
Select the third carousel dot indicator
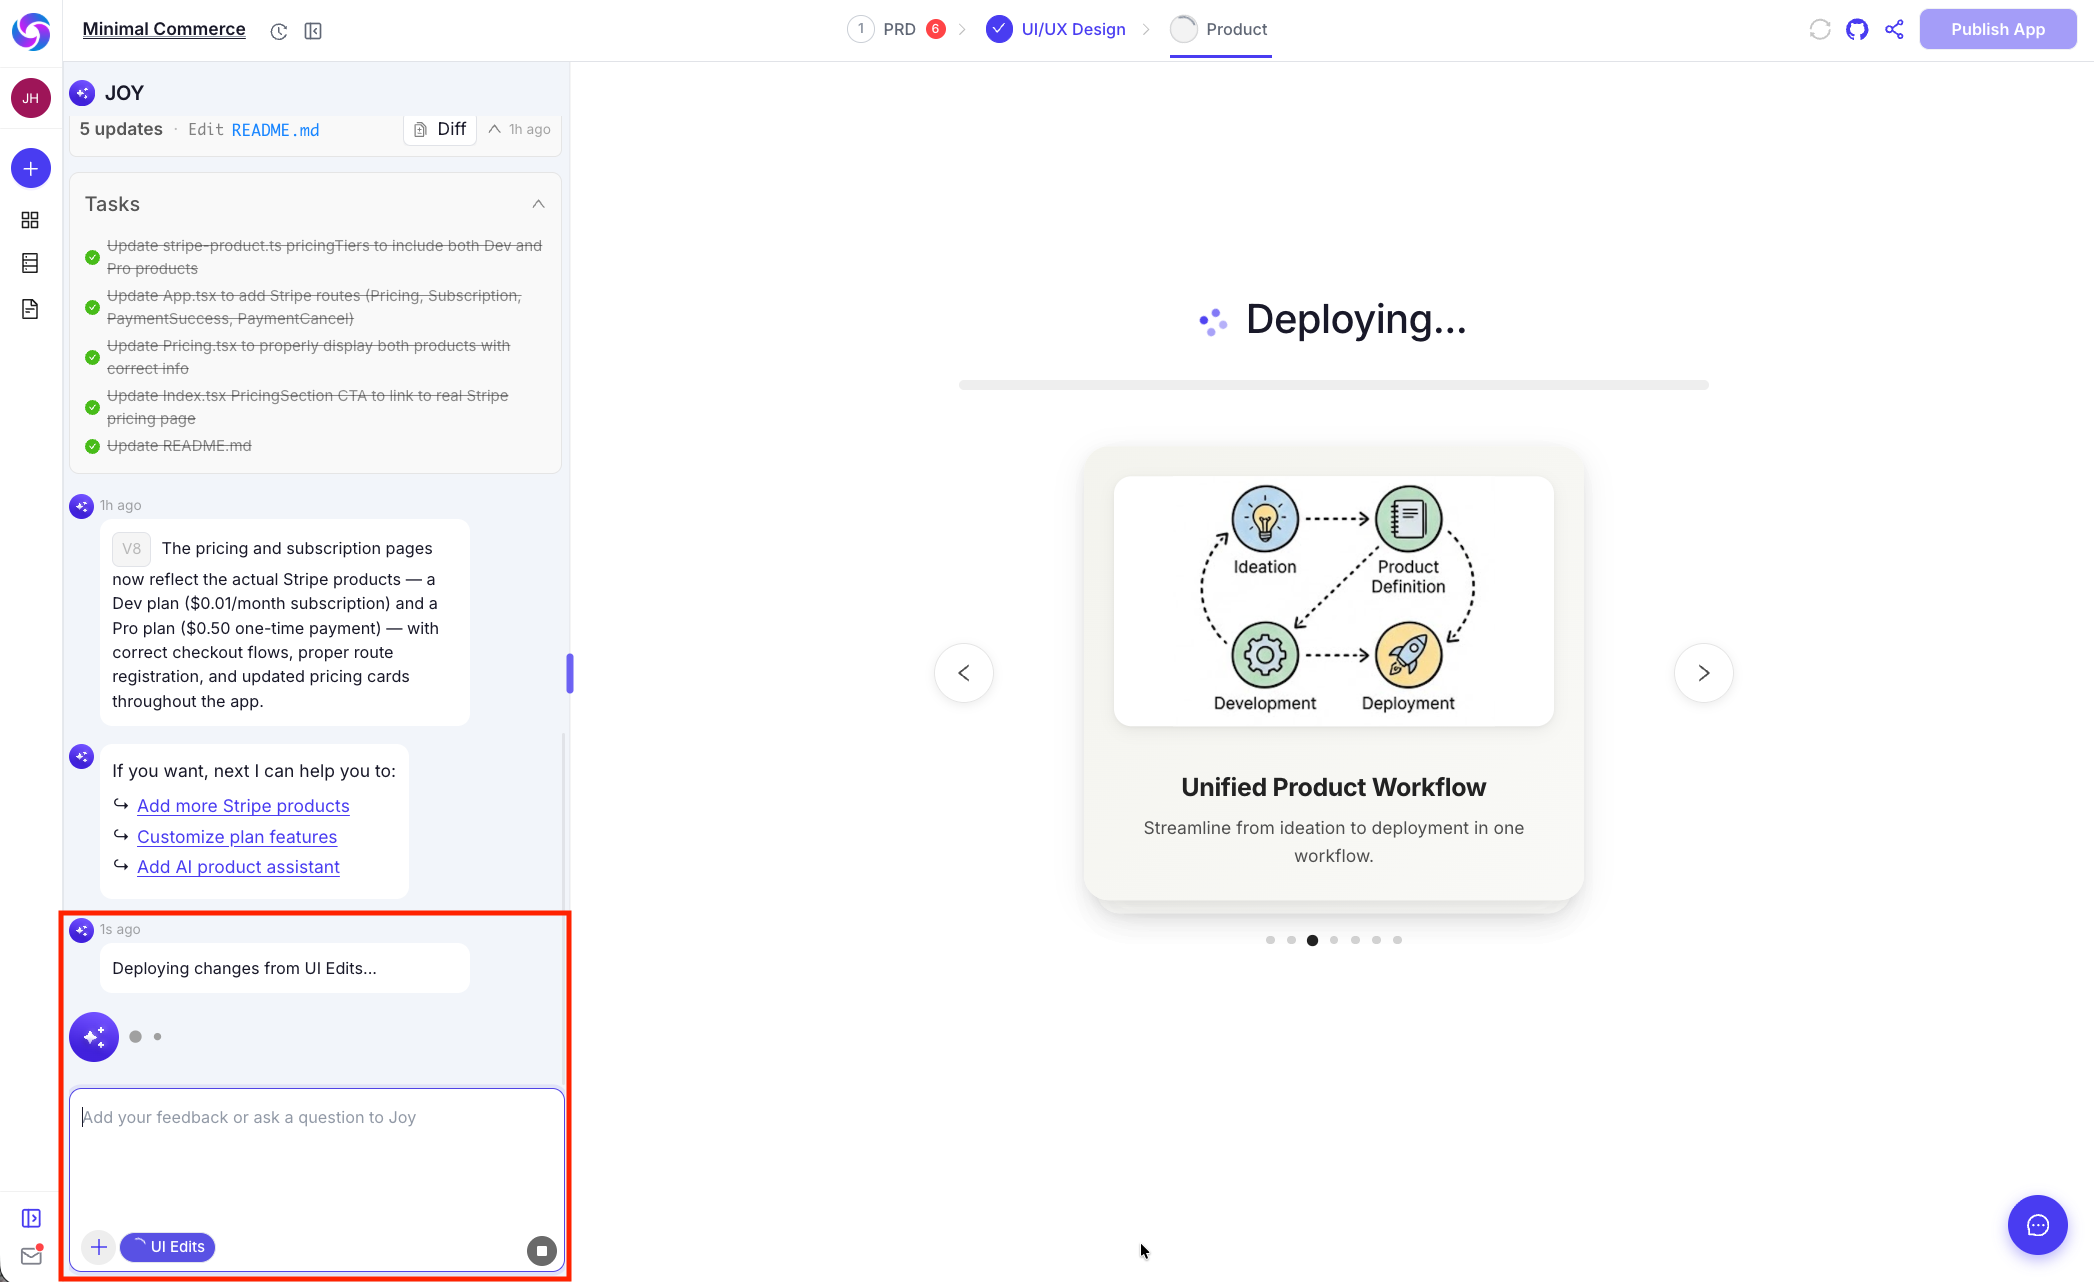(1312, 940)
